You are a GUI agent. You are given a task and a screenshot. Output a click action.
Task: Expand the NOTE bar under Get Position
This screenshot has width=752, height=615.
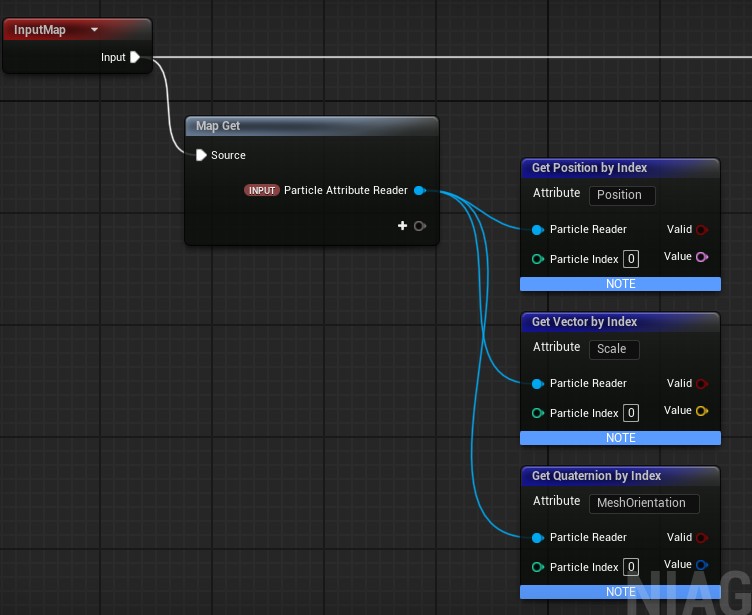[620, 284]
